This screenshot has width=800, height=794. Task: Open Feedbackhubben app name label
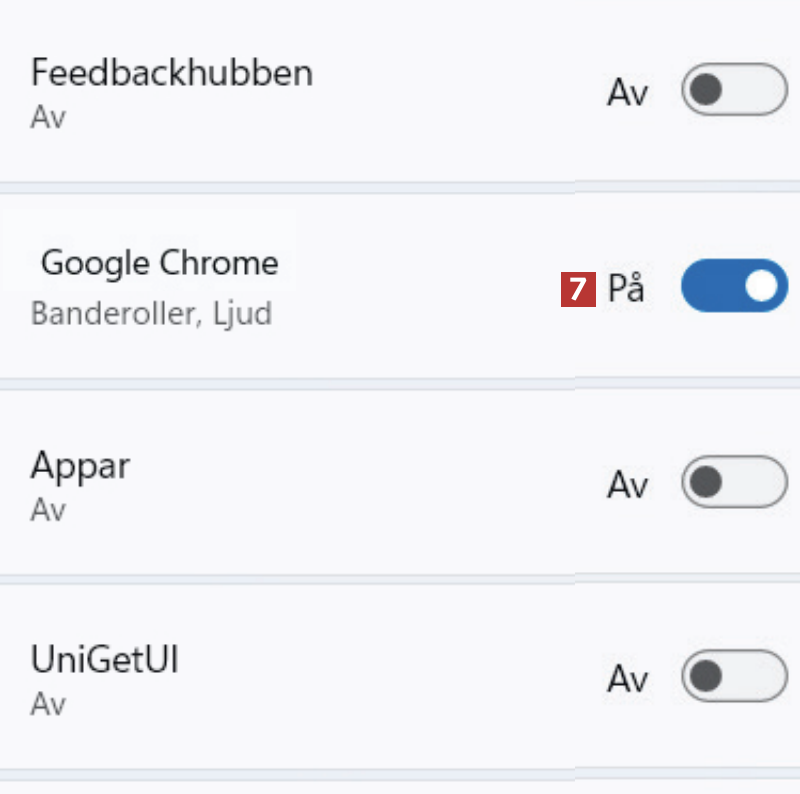pos(171,73)
